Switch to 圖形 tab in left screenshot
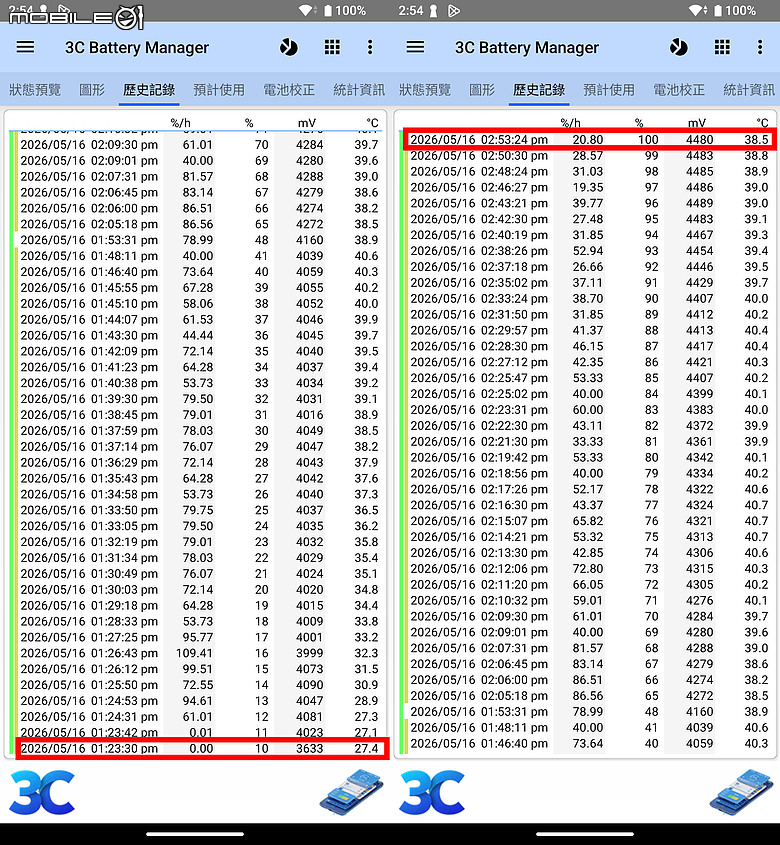Image resolution: width=780 pixels, height=845 pixels. tap(92, 89)
